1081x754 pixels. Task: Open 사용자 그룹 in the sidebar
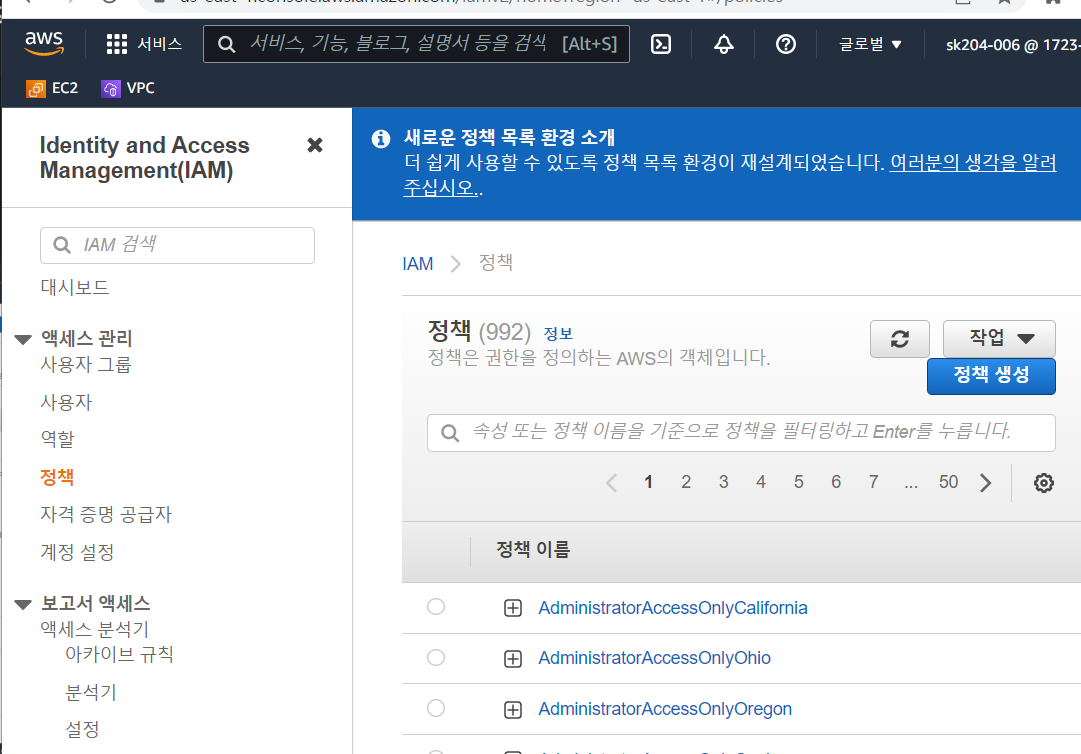(x=85, y=364)
